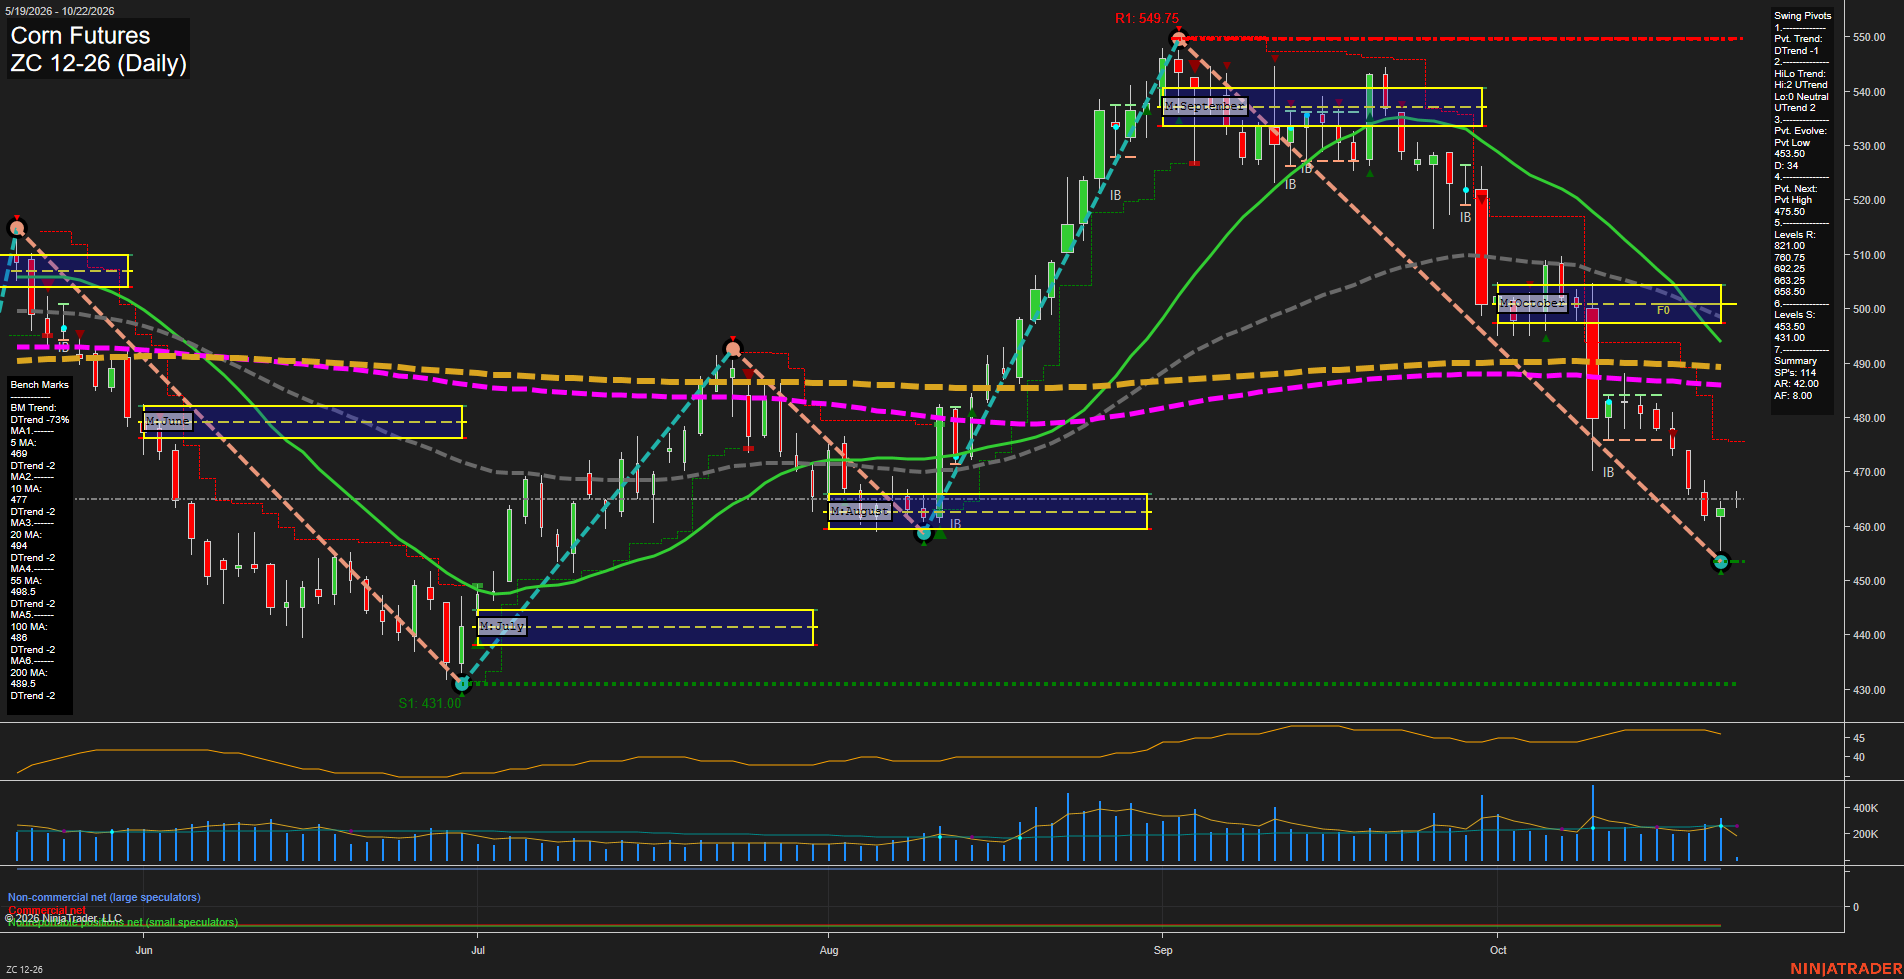Click the August swing low pivot circle
1904x979 pixels.
(x=924, y=533)
